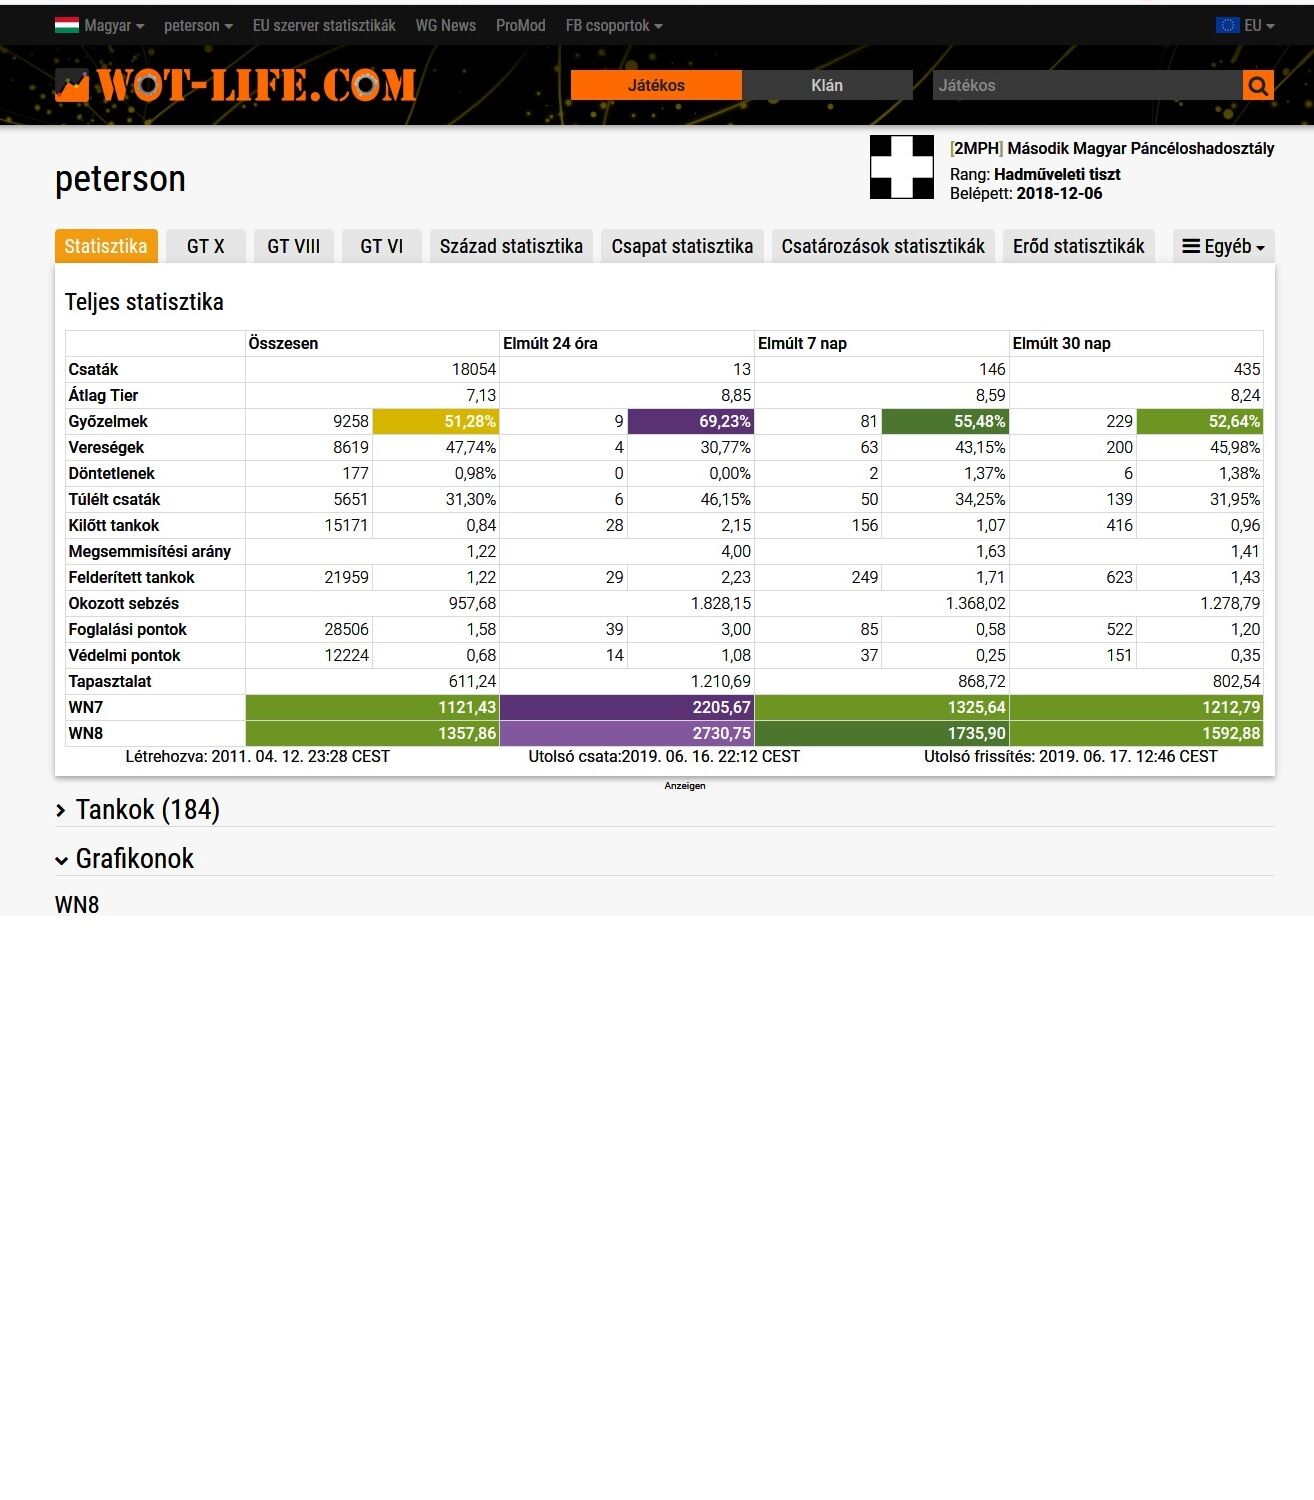Click the Tapasztalat value 611,24
This screenshot has width=1314, height=1500.
(x=472, y=681)
